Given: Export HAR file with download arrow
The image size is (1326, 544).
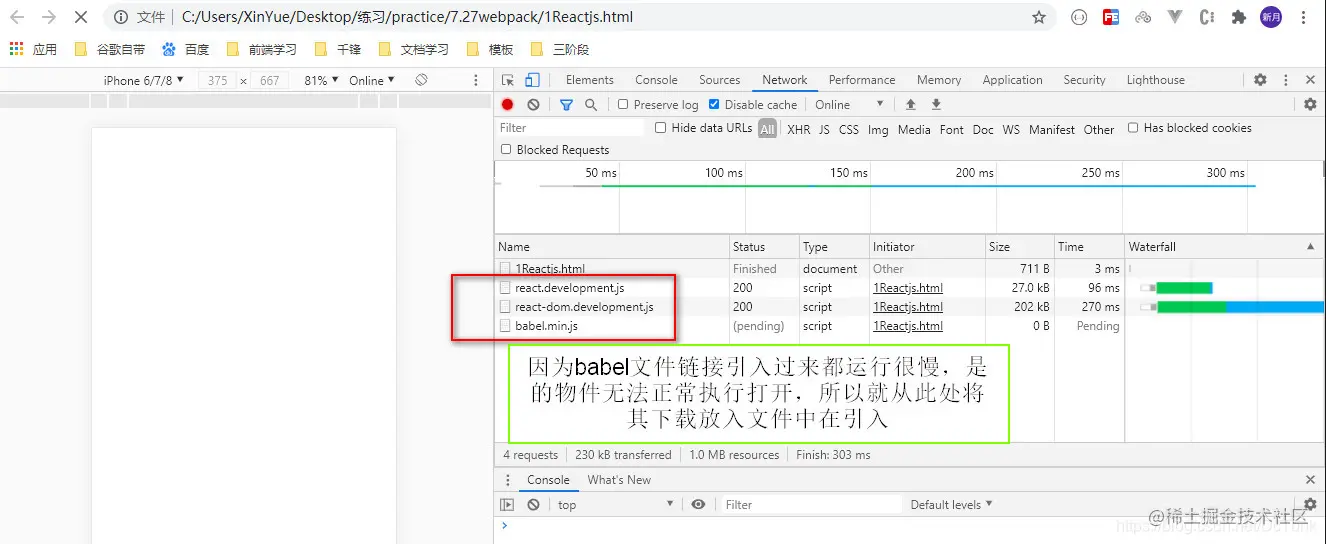Looking at the screenshot, I should 936,104.
